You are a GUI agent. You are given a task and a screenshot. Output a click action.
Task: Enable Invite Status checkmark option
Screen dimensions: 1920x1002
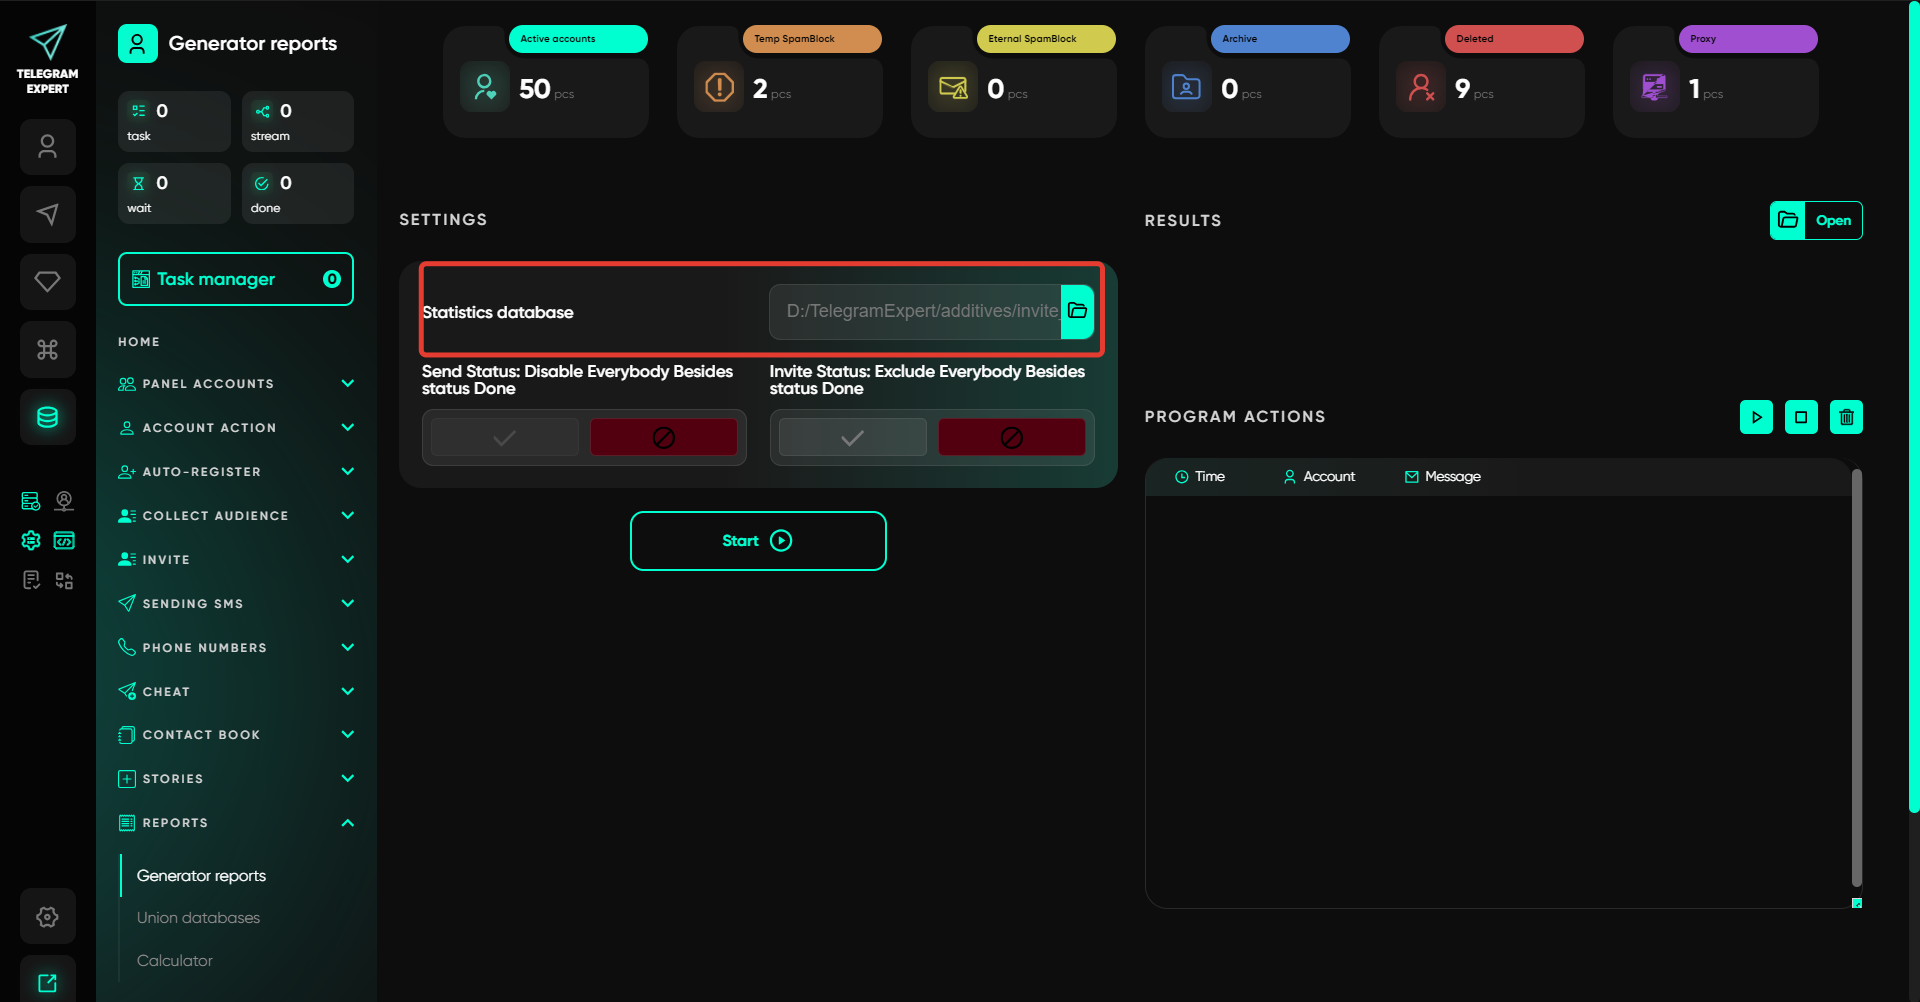point(852,438)
